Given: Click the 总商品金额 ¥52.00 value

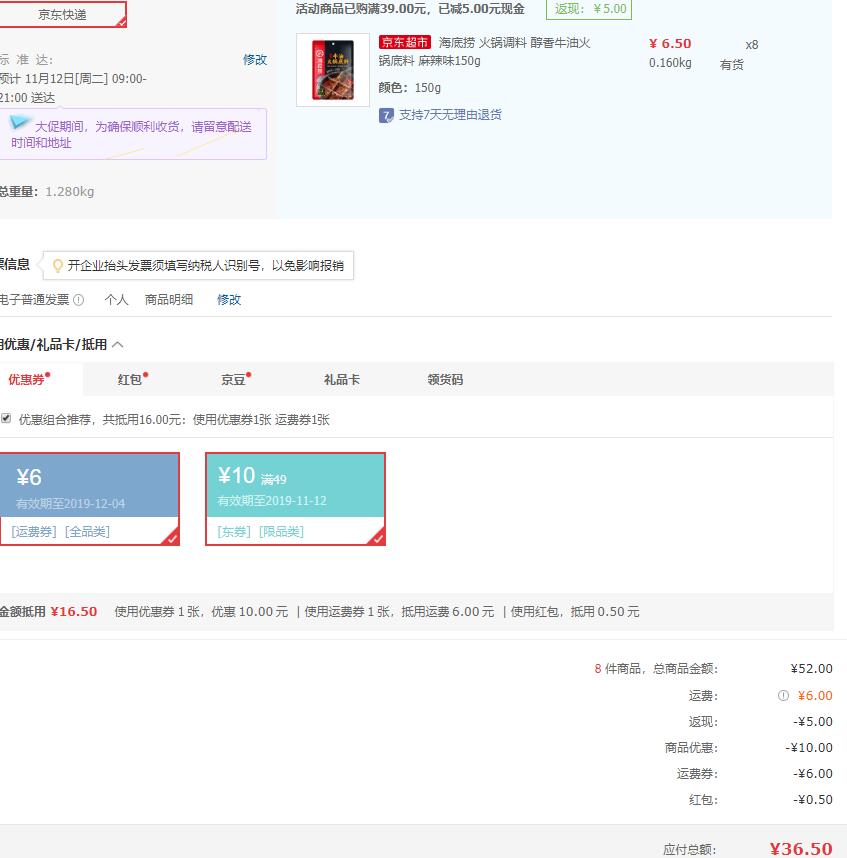Looking at the screenshot, I should pos(811,669).
